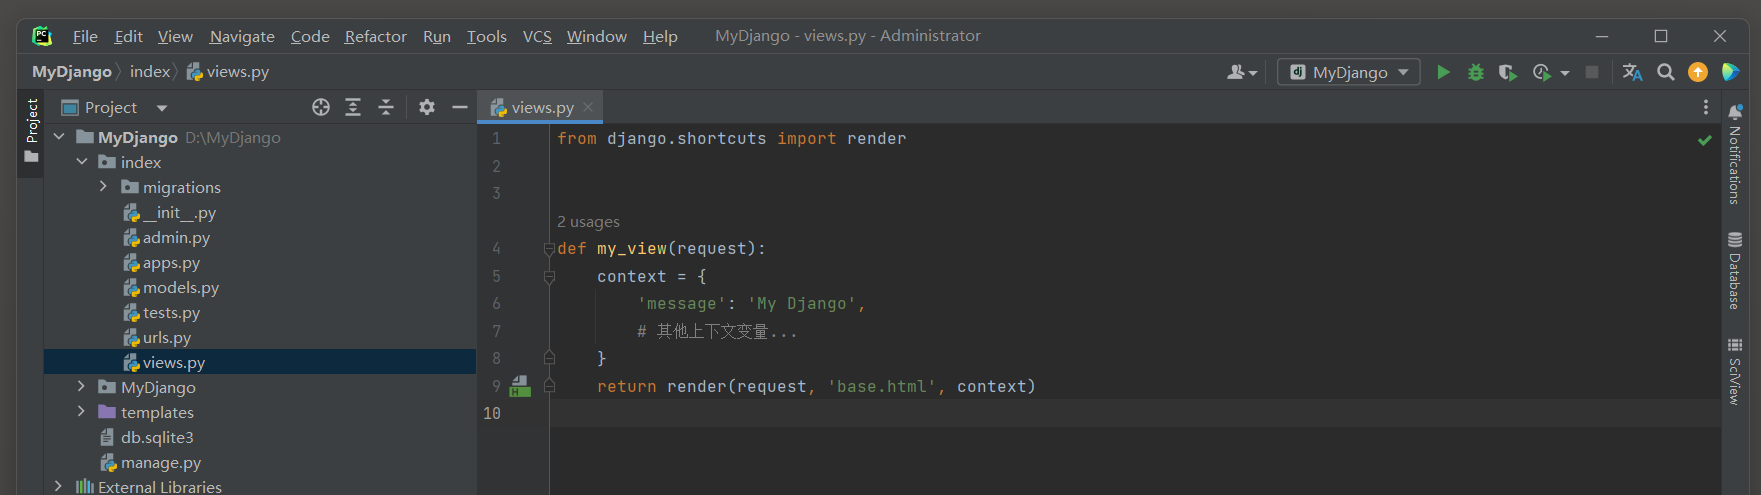The width and height of the screenshot is (1761, 495).
Task: Start debugging with the bug icon
Action: coord(1475,72)
